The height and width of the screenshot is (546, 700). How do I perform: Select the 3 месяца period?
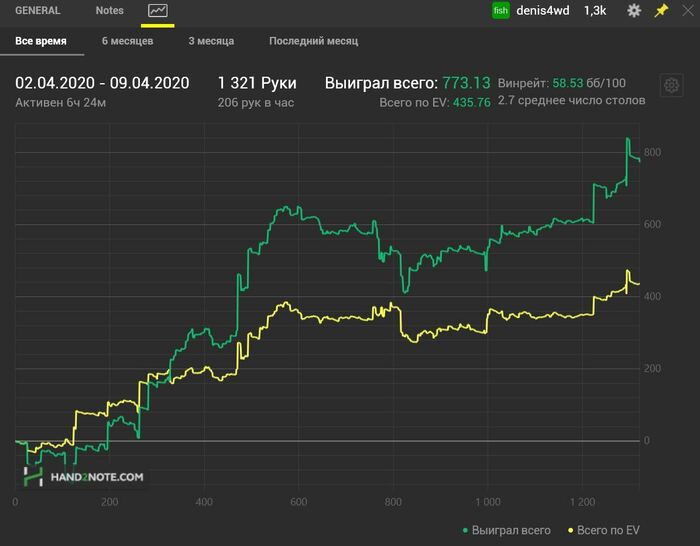(211, 41)
